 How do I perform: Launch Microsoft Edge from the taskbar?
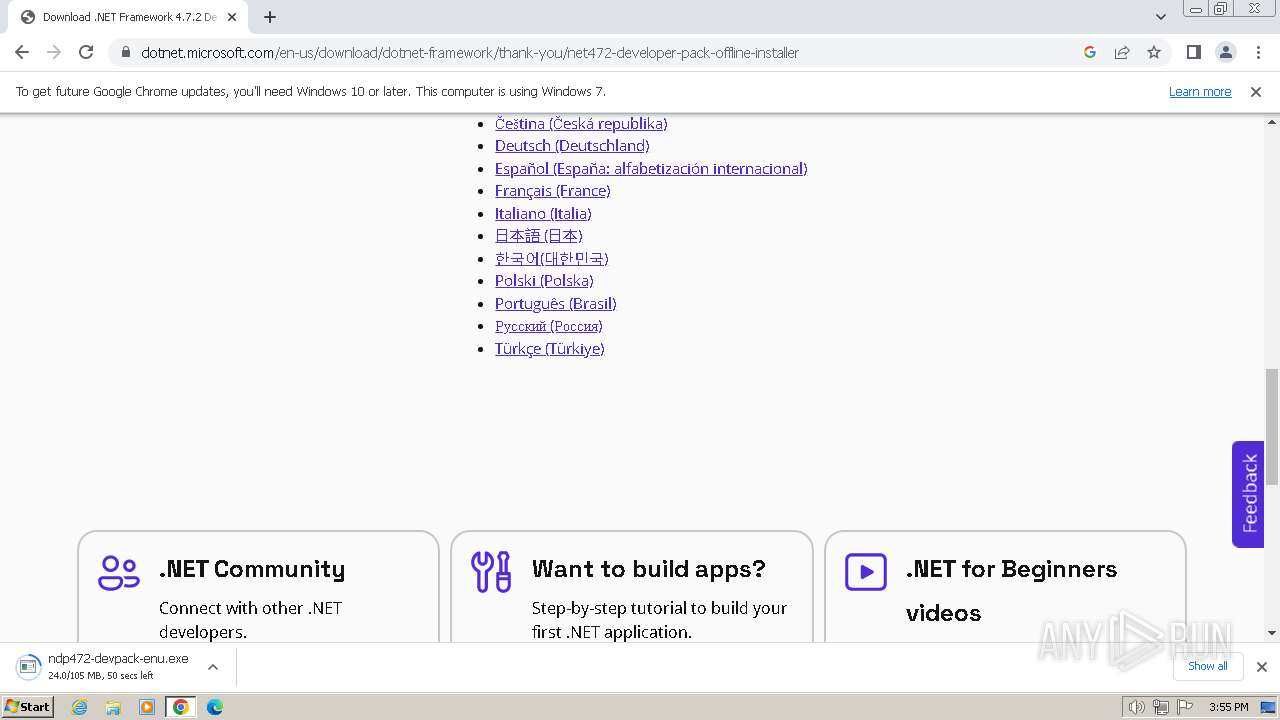click(215, 707)
